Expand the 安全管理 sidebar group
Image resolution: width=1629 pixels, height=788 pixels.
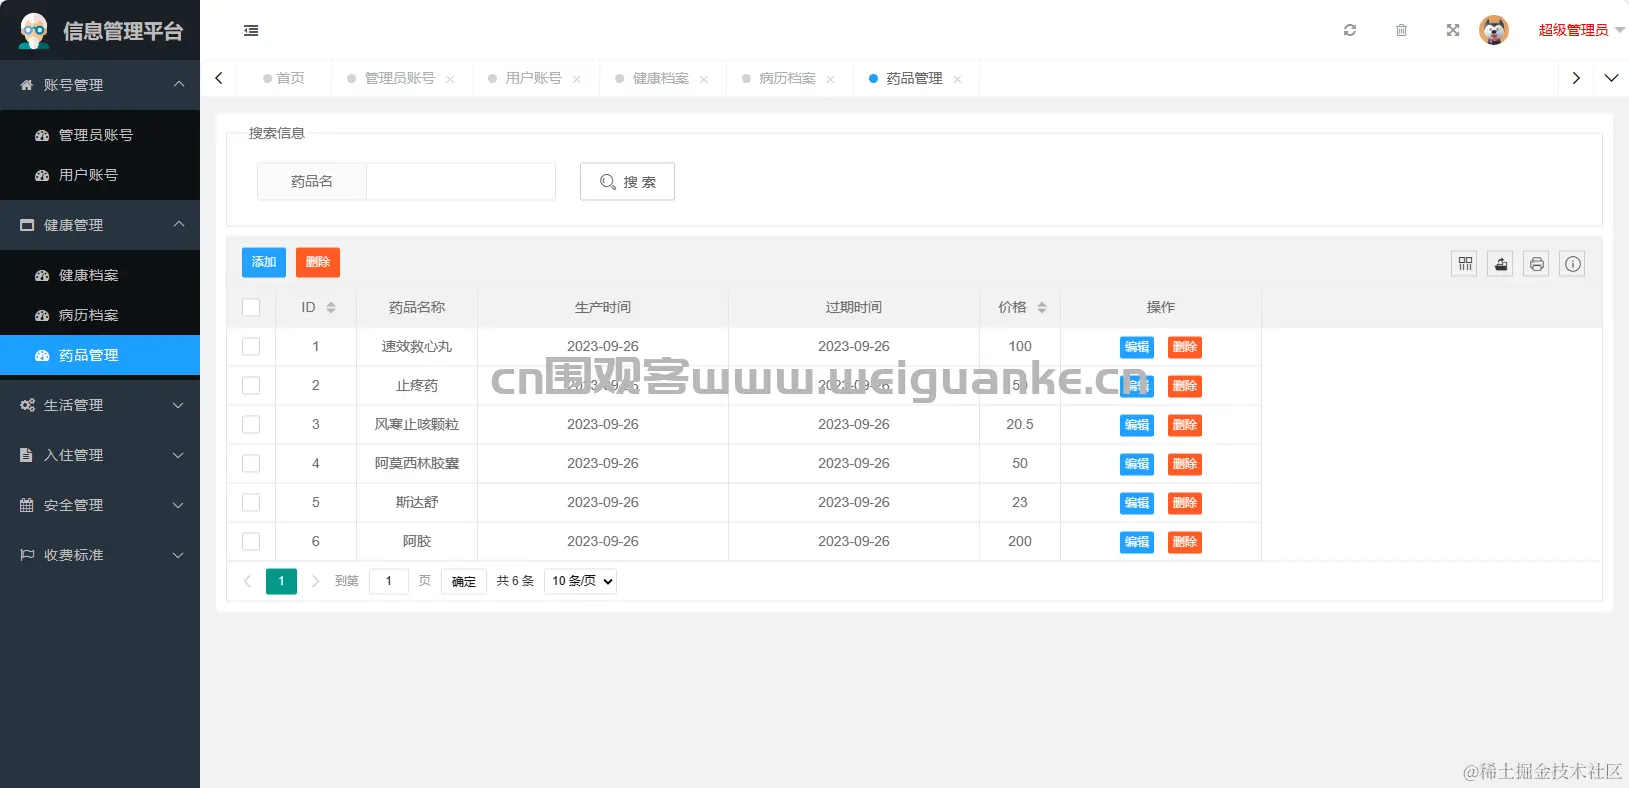[100, 505]
